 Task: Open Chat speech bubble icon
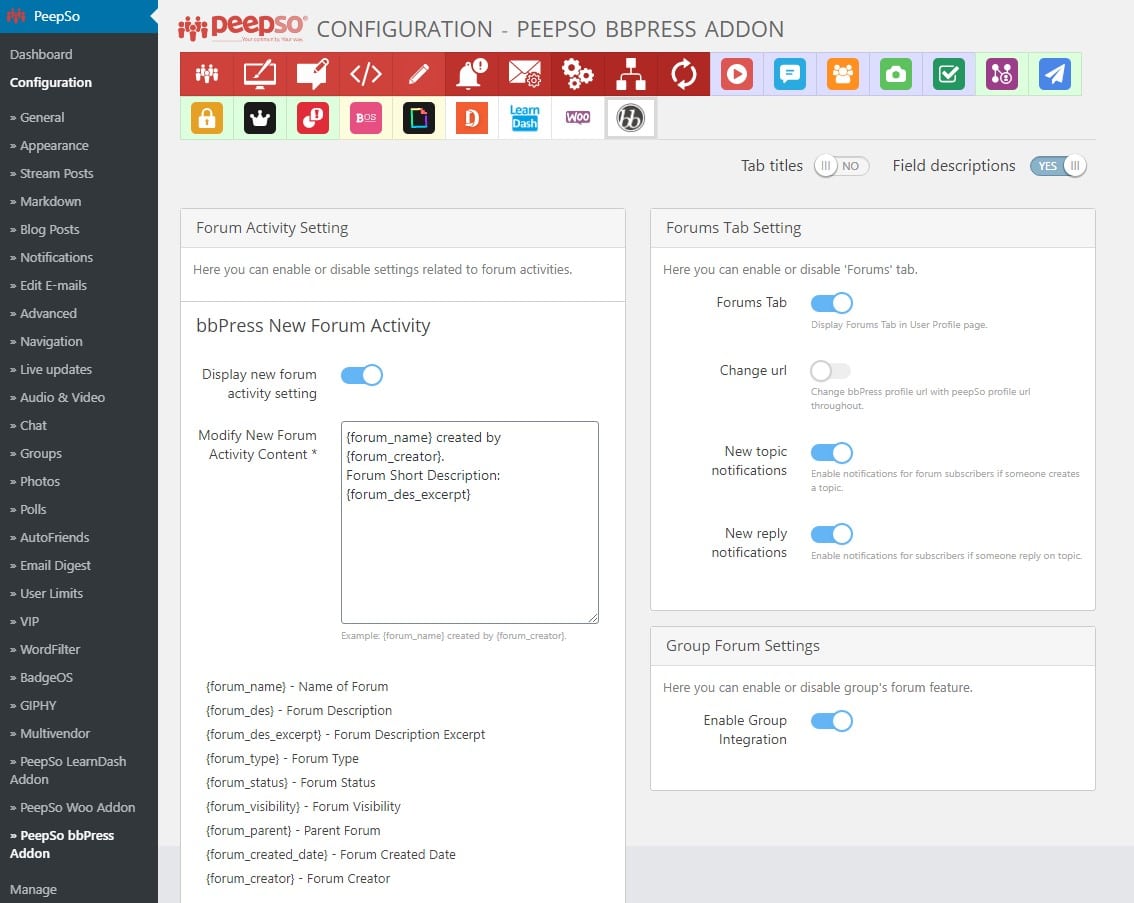[x=790, y=74]
